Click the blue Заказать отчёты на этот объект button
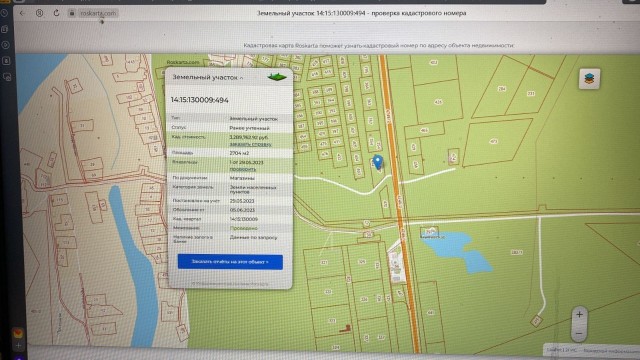640x360 pixels. click(230, 262)
